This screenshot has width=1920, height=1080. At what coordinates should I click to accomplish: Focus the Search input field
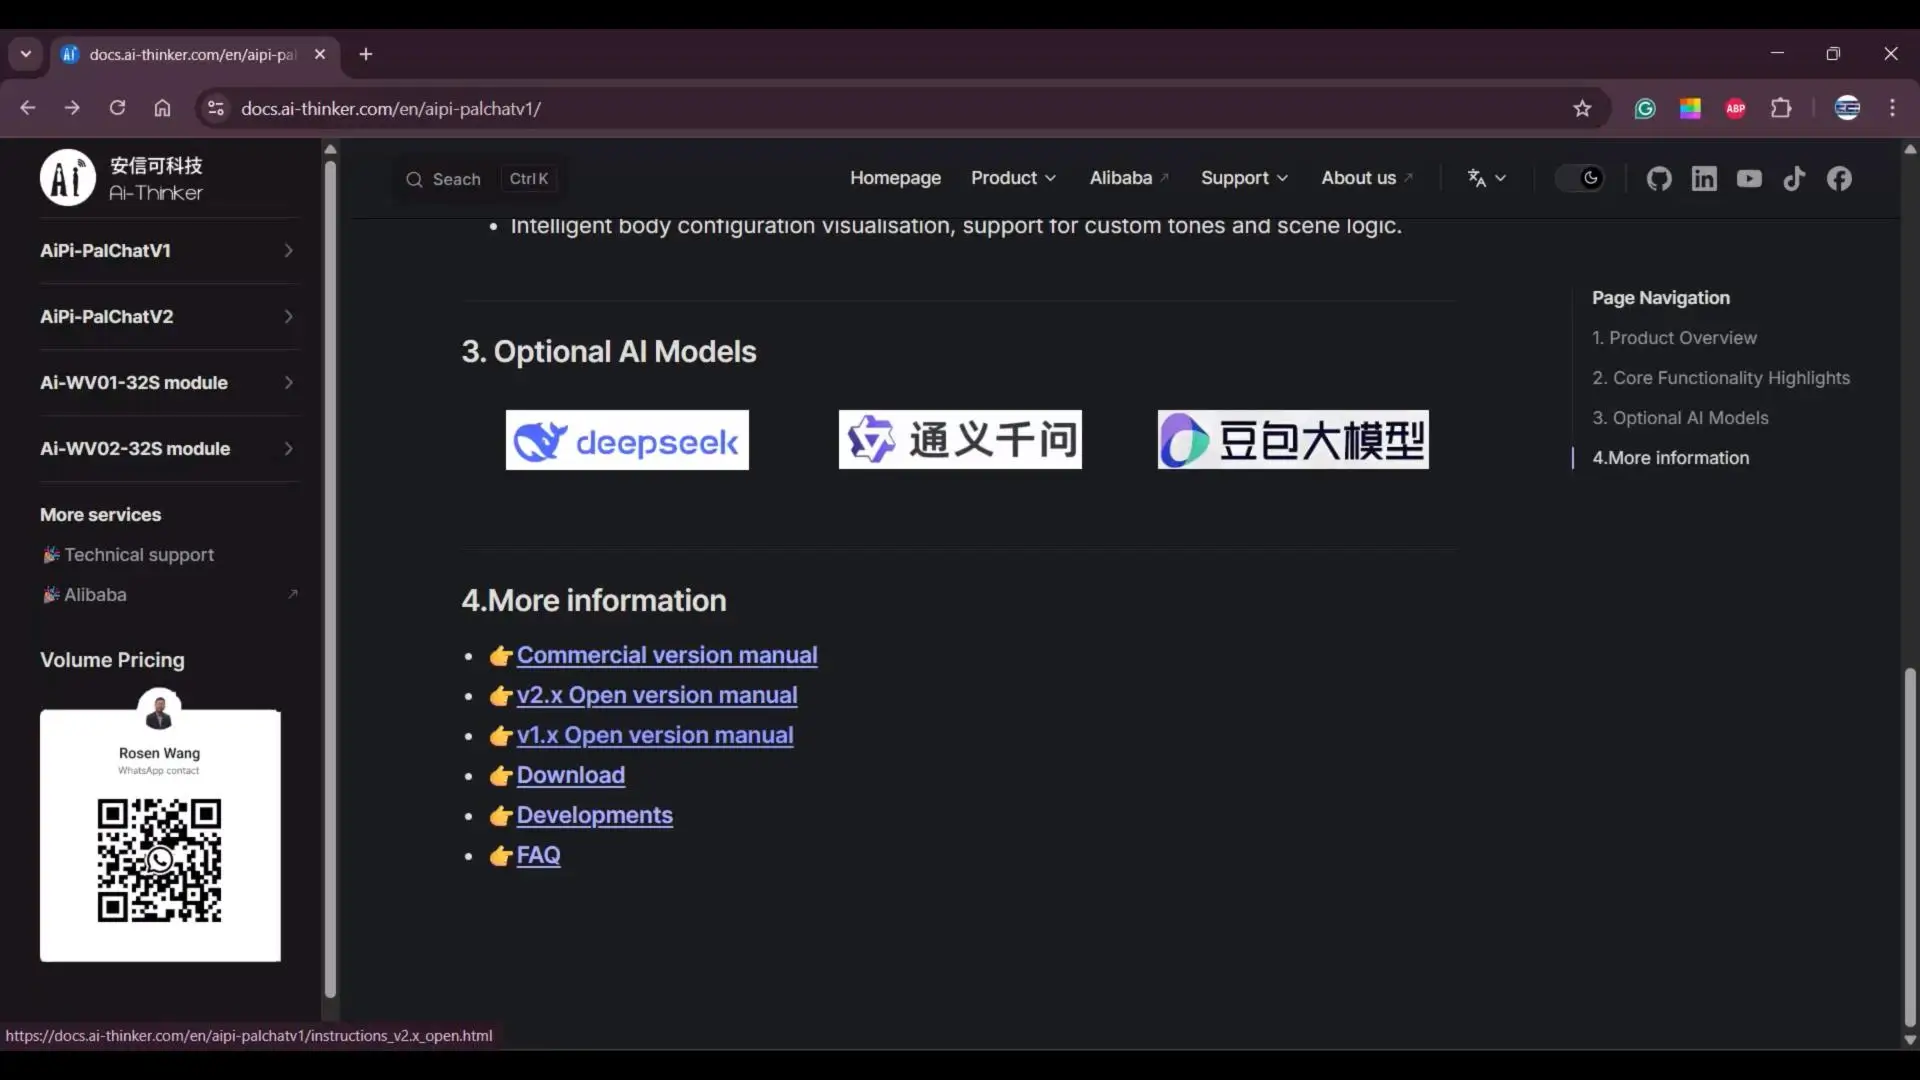tap(482, 179)
